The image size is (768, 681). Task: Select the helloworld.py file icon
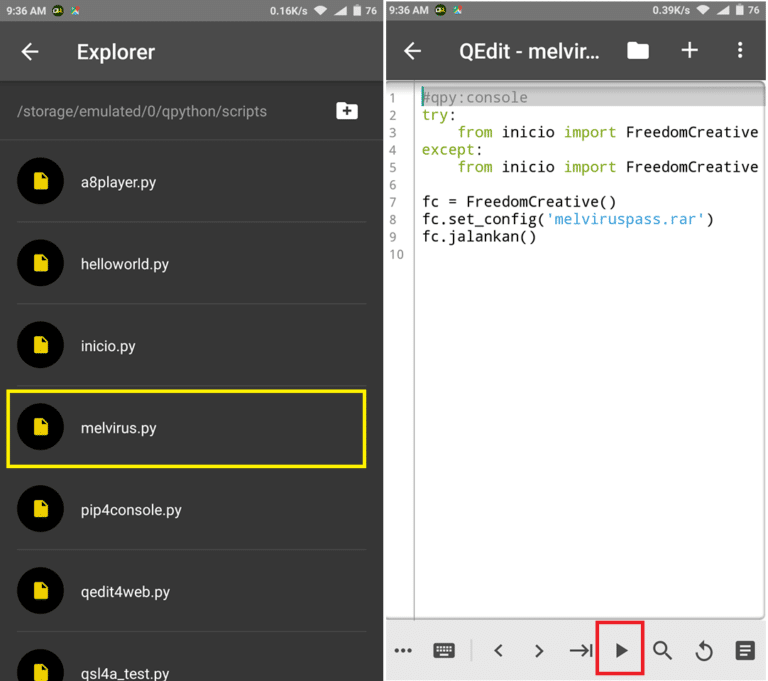coord(41,263)
